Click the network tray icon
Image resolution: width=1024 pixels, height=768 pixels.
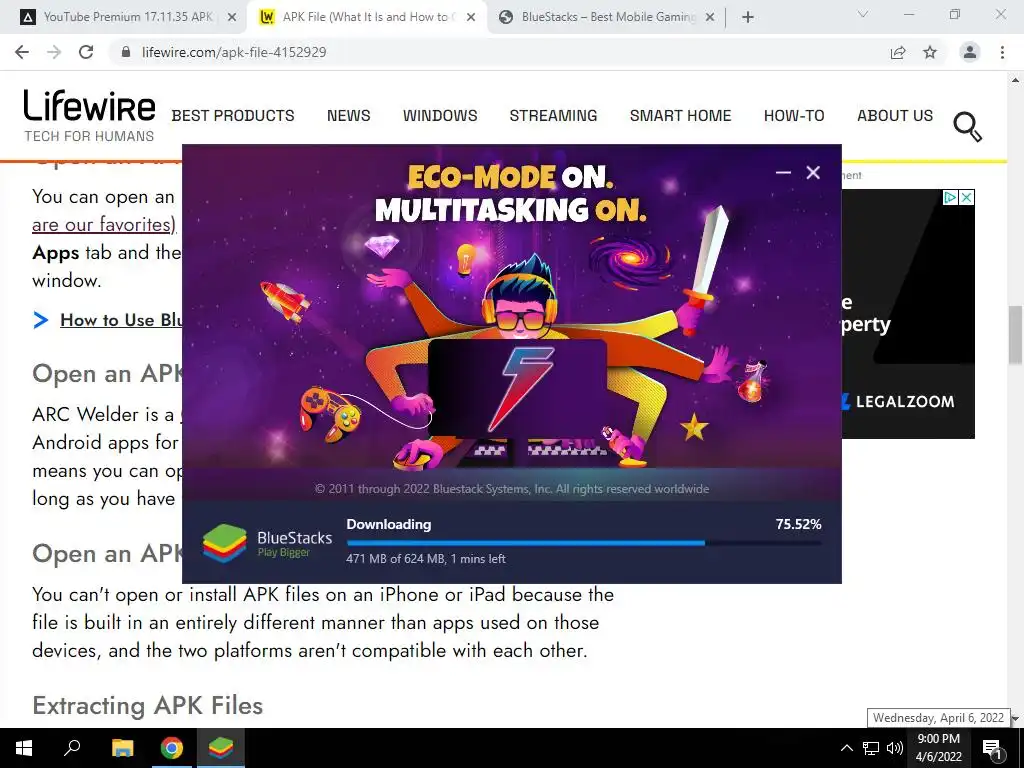click(x=871, y=748)
